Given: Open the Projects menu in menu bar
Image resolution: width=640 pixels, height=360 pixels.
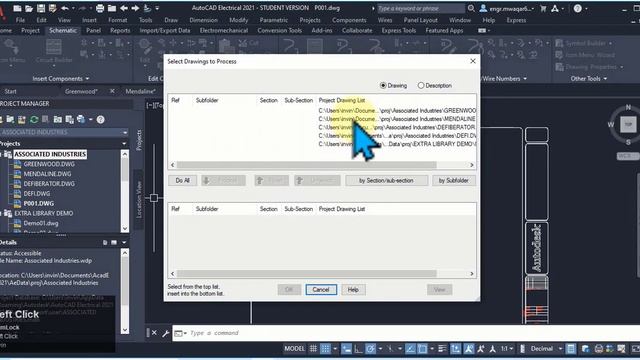Looking at the screenshot, I should tap(310, 20).
